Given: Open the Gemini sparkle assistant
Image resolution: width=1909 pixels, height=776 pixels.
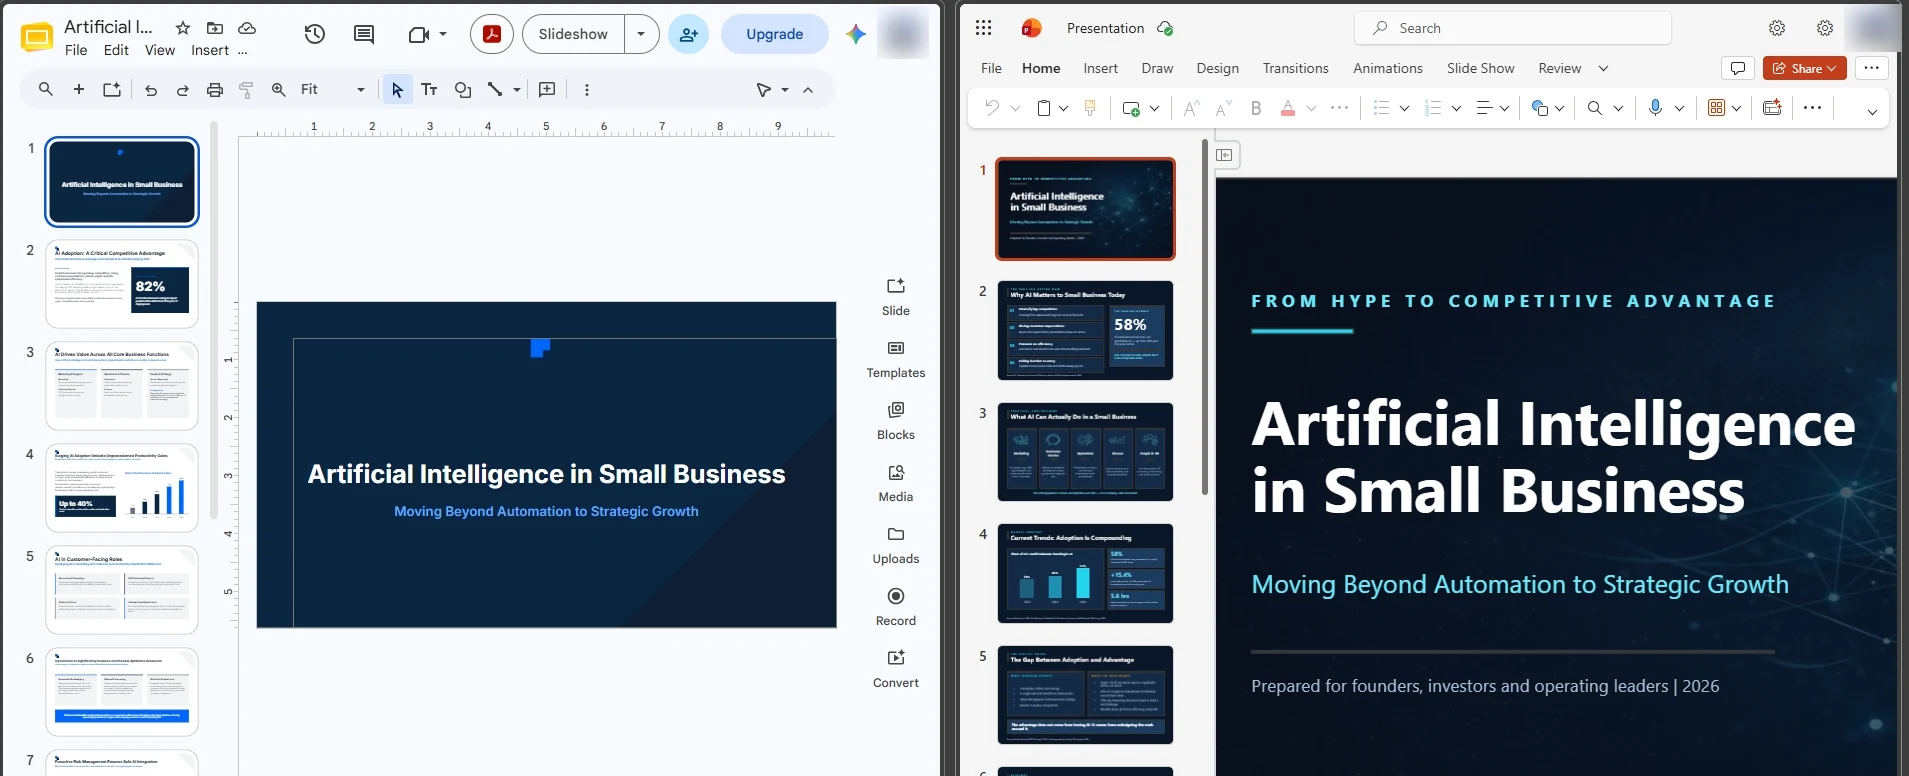Looking at the screenshot, I should [x=855, y=34].
